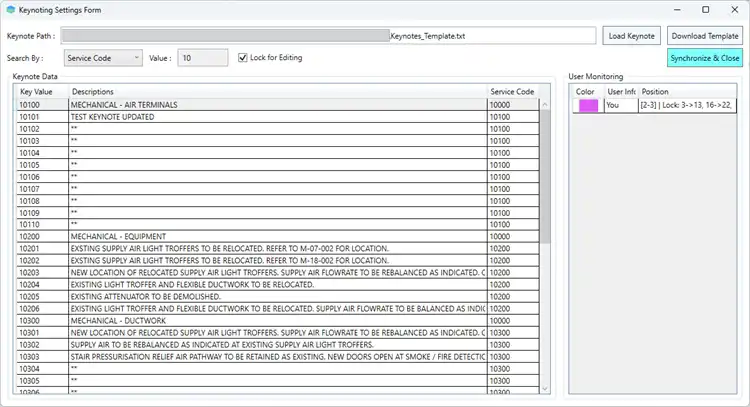The image size is (750, 407).
Task: Click User Info column header
Action: [x=621, y=91]
